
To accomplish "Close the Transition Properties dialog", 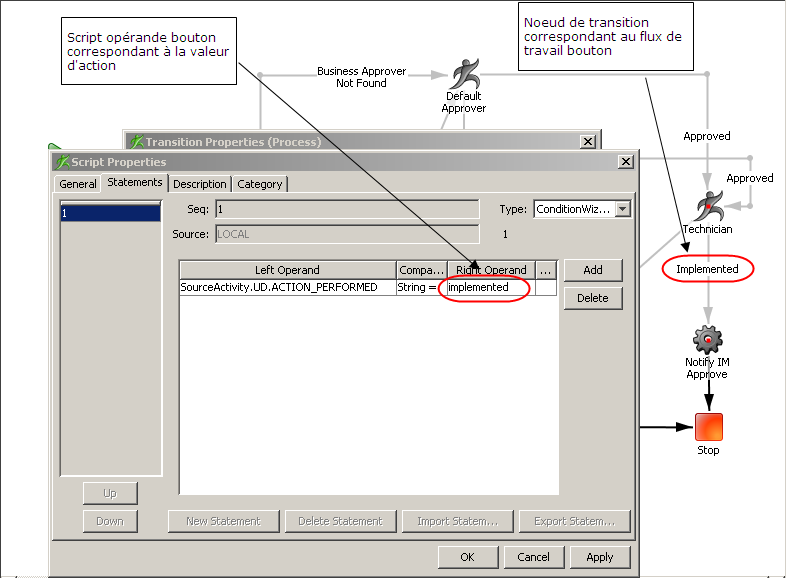I will point(588,142).
